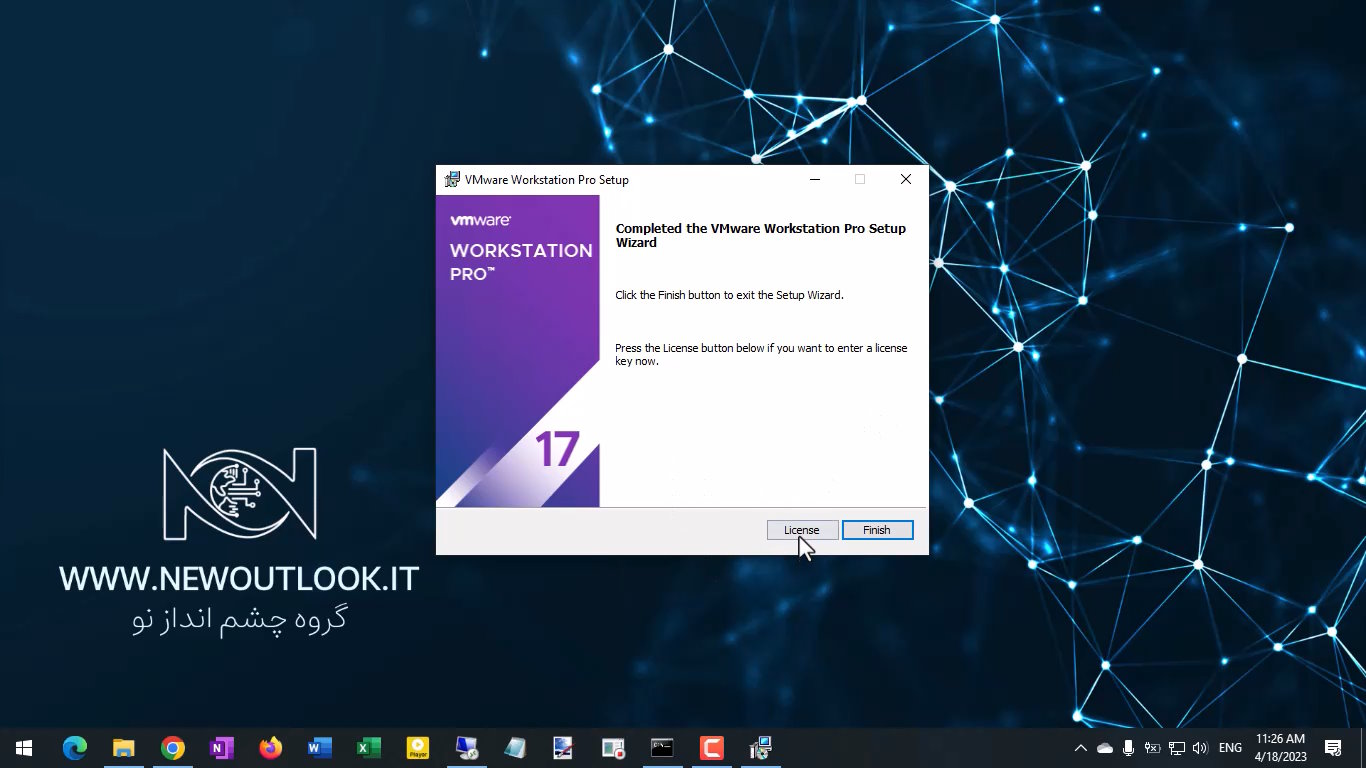The image size is (1366, 768).
Task: Open the Action Center notifications icon
Action: click(1333, 748)
